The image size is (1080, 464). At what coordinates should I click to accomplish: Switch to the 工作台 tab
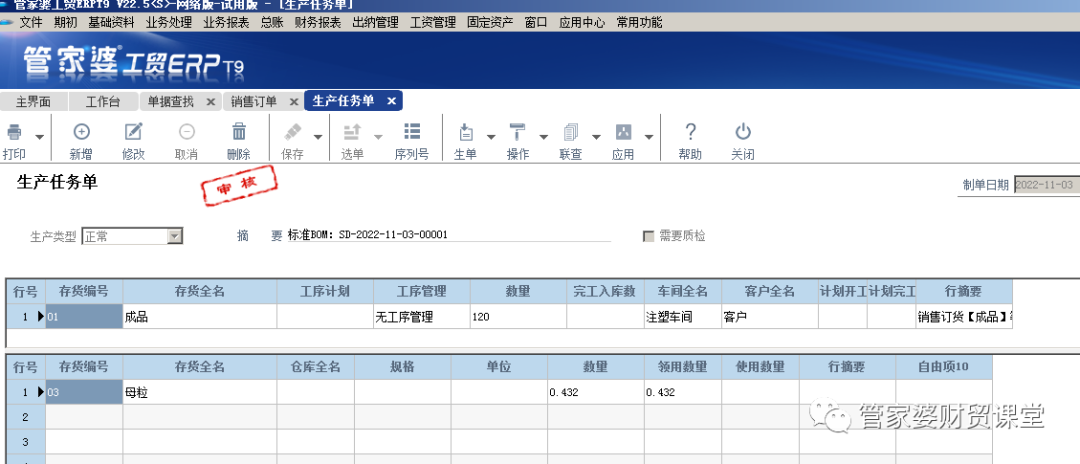[x=103, y=101]
